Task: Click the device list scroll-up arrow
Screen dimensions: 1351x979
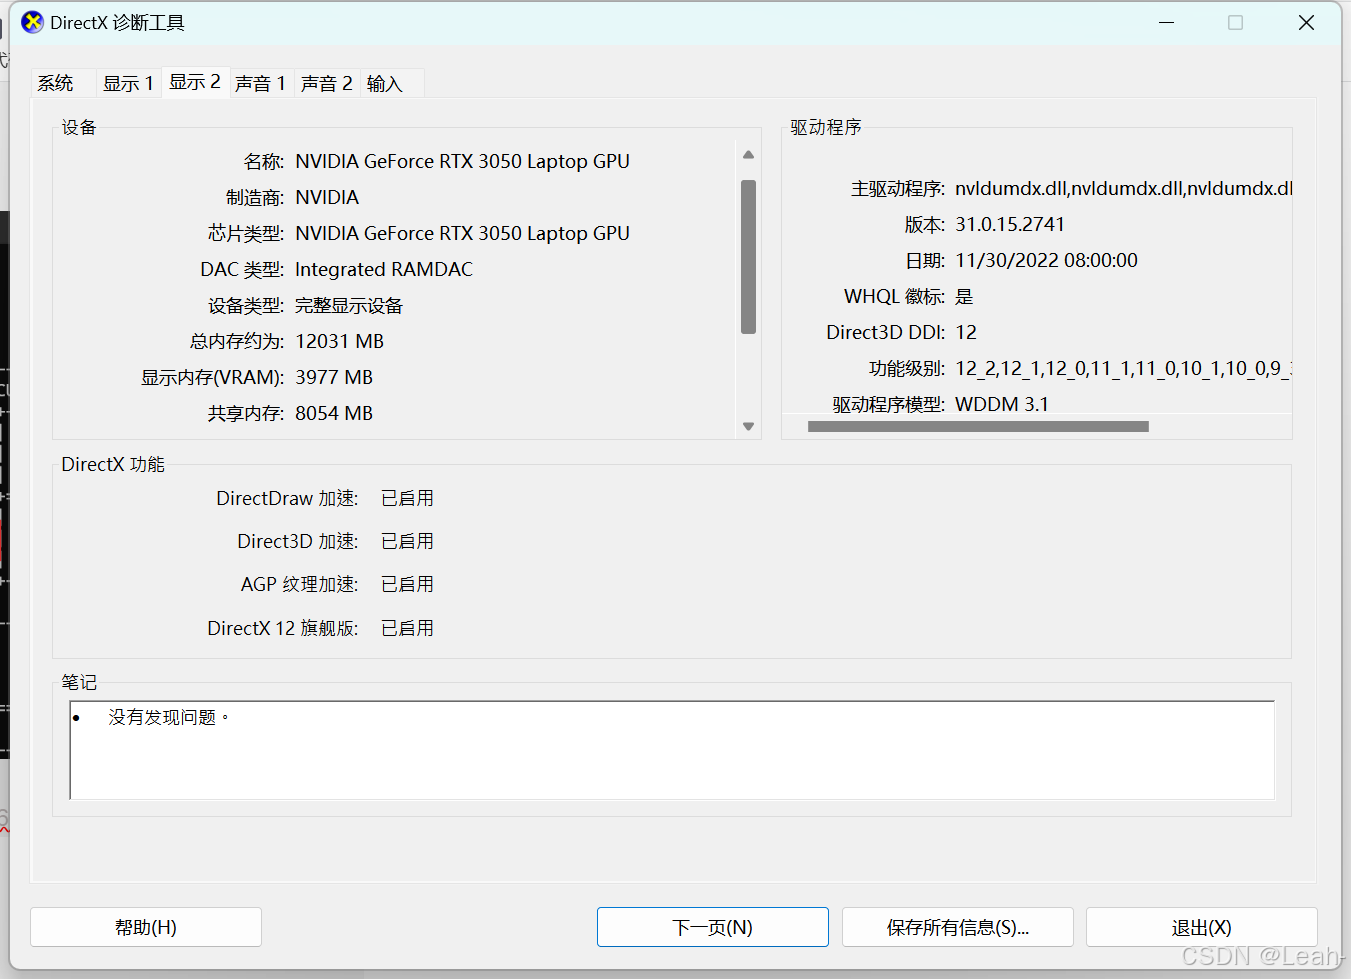Action: 748,155
